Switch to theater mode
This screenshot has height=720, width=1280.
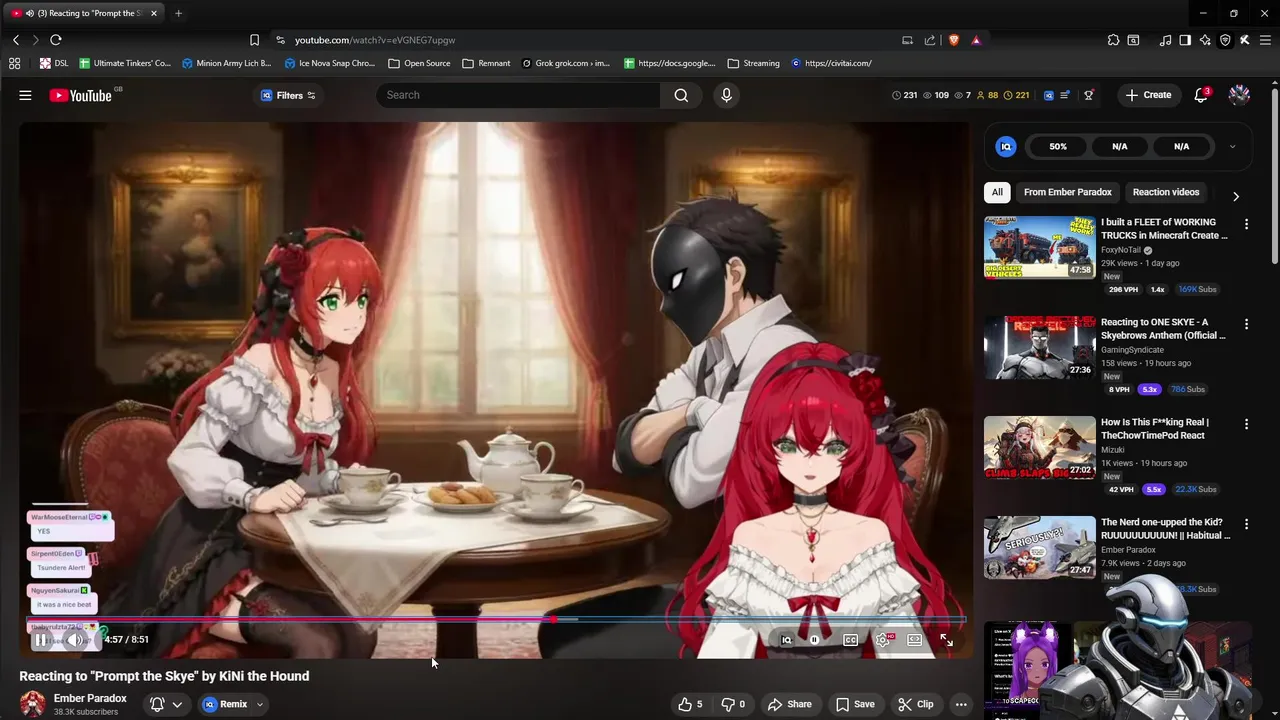point(914,640)
